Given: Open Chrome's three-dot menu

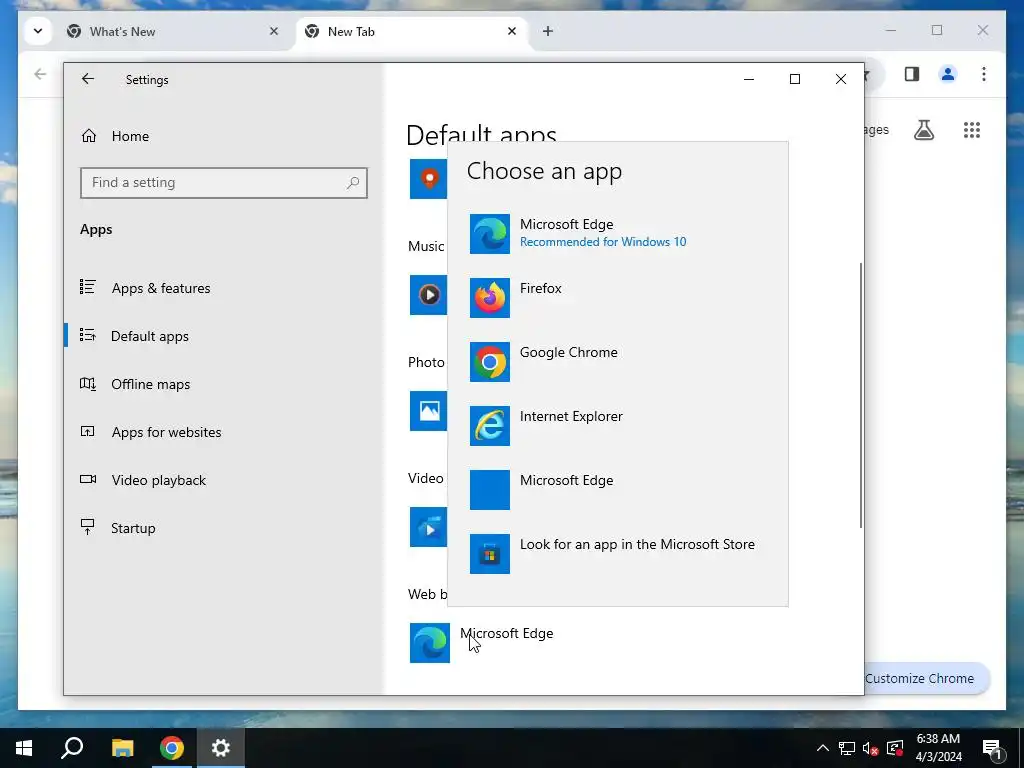Looking at the screenshot, I should (984, 74).
